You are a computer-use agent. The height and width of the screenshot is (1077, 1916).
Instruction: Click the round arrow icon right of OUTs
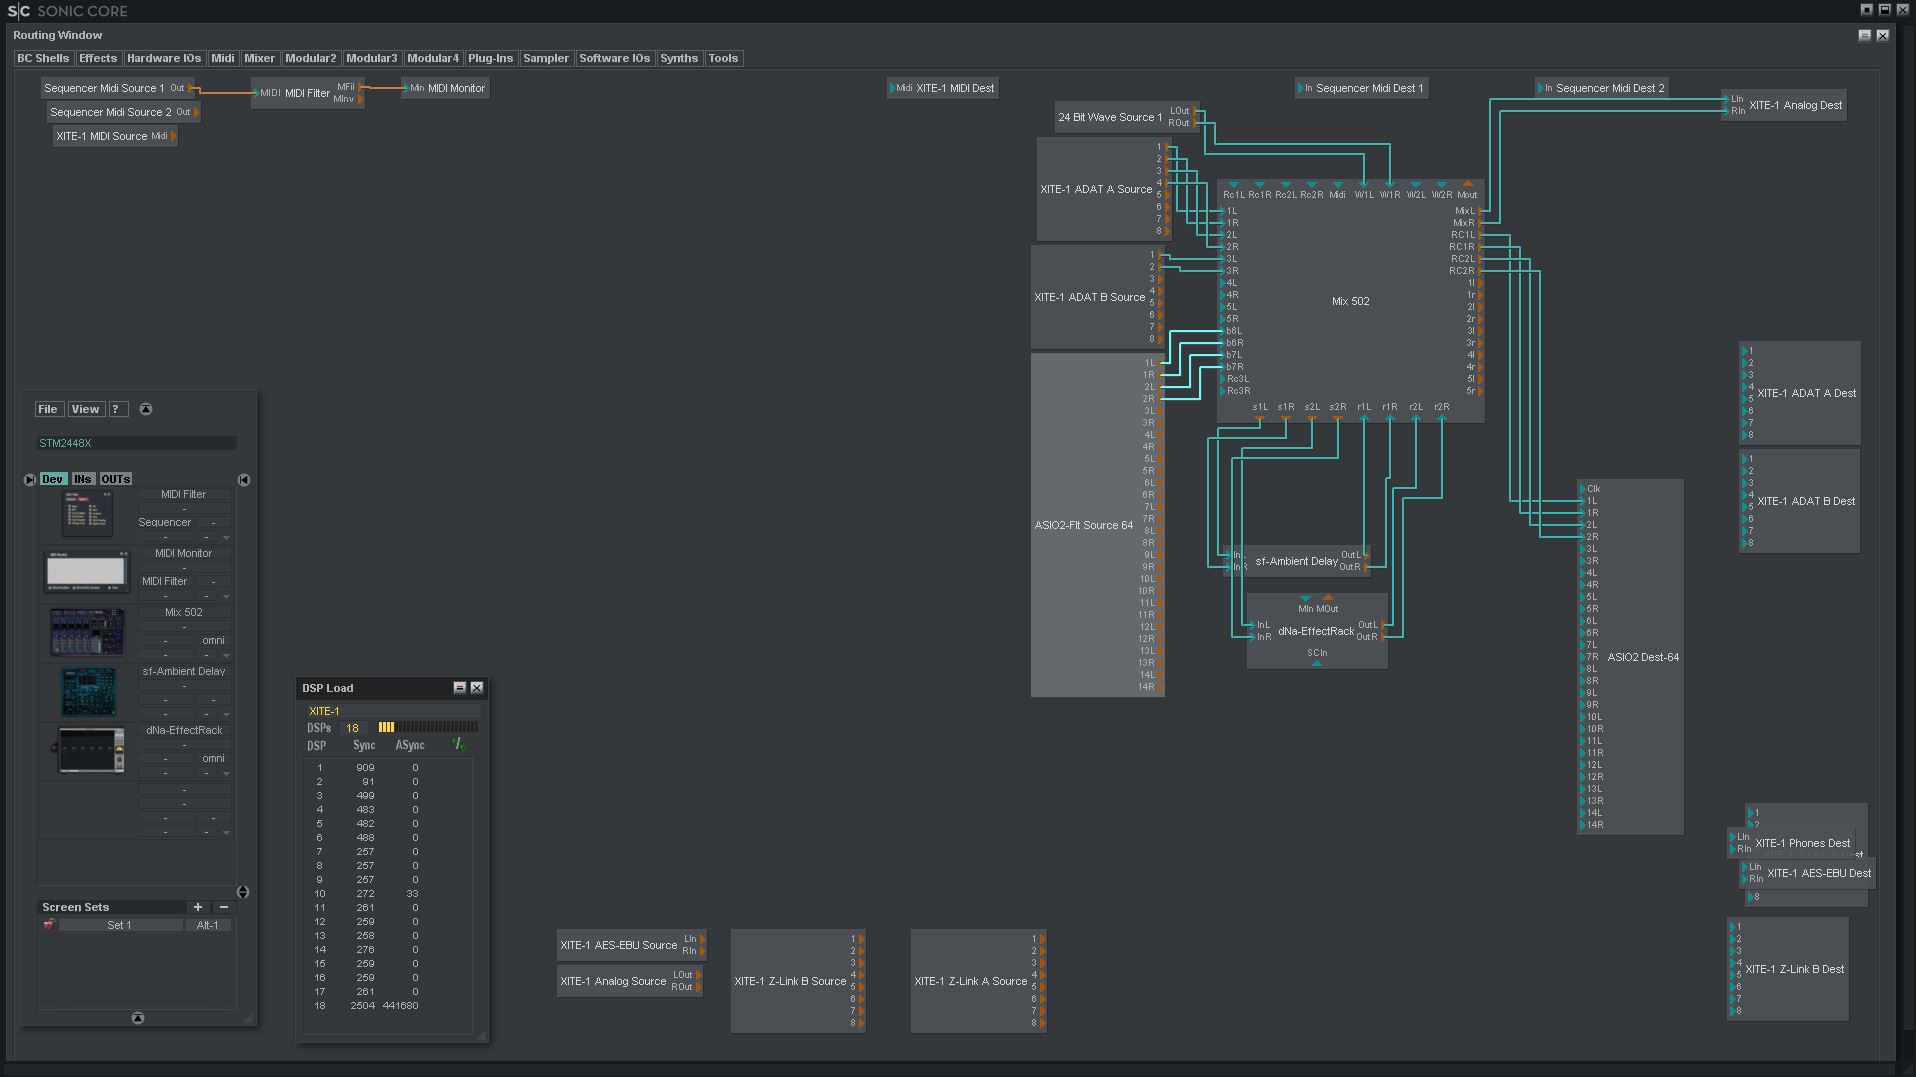243,480
